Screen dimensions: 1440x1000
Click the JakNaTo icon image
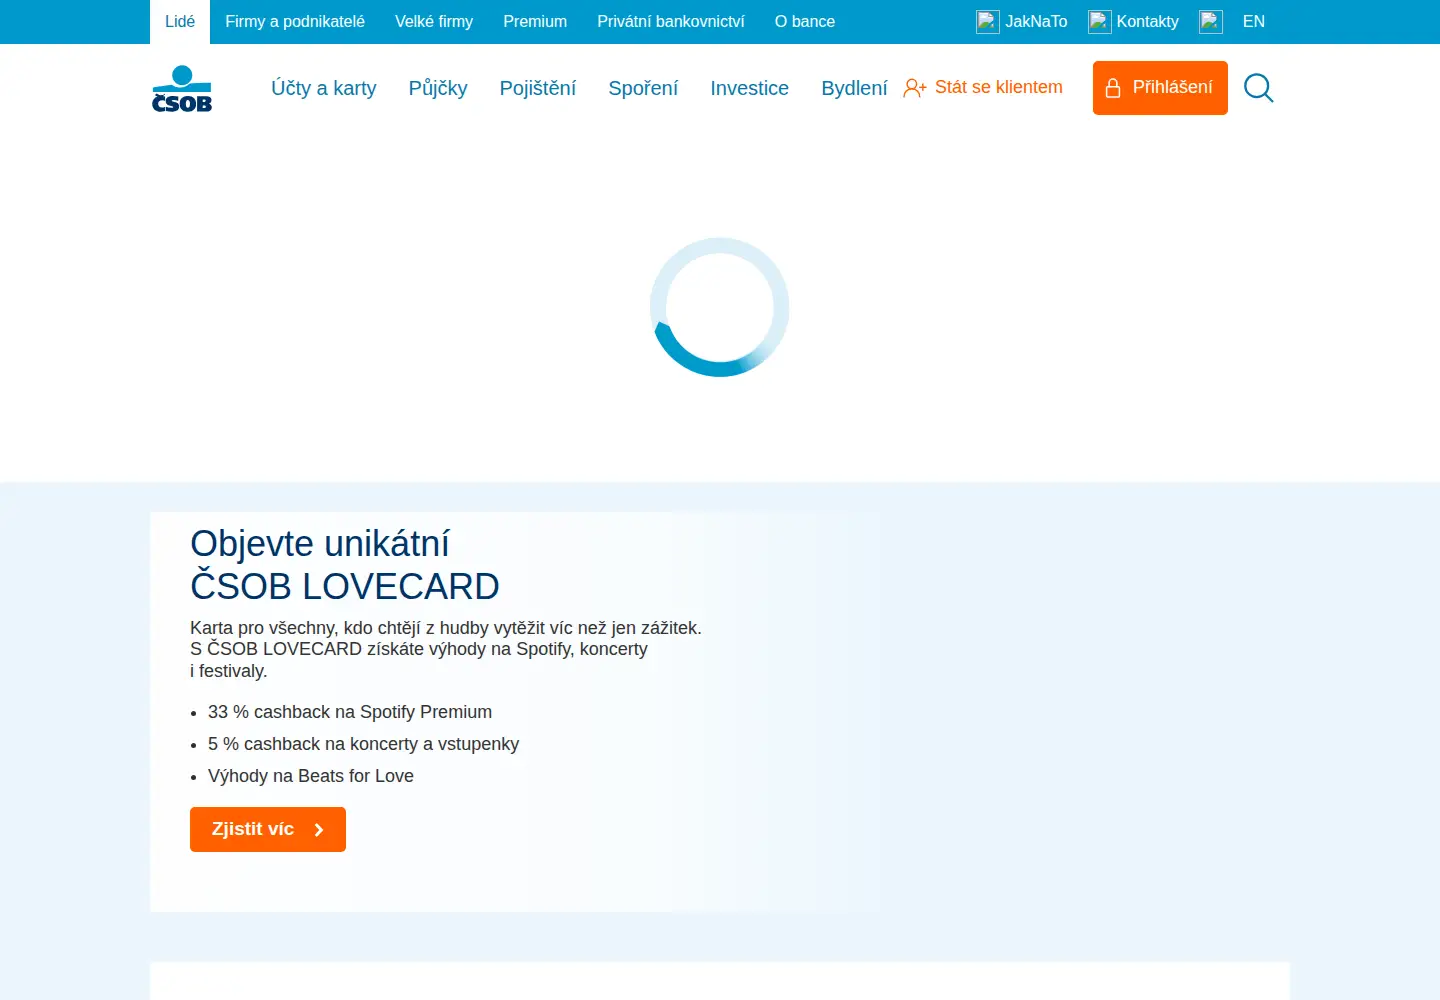click(988, 22)
